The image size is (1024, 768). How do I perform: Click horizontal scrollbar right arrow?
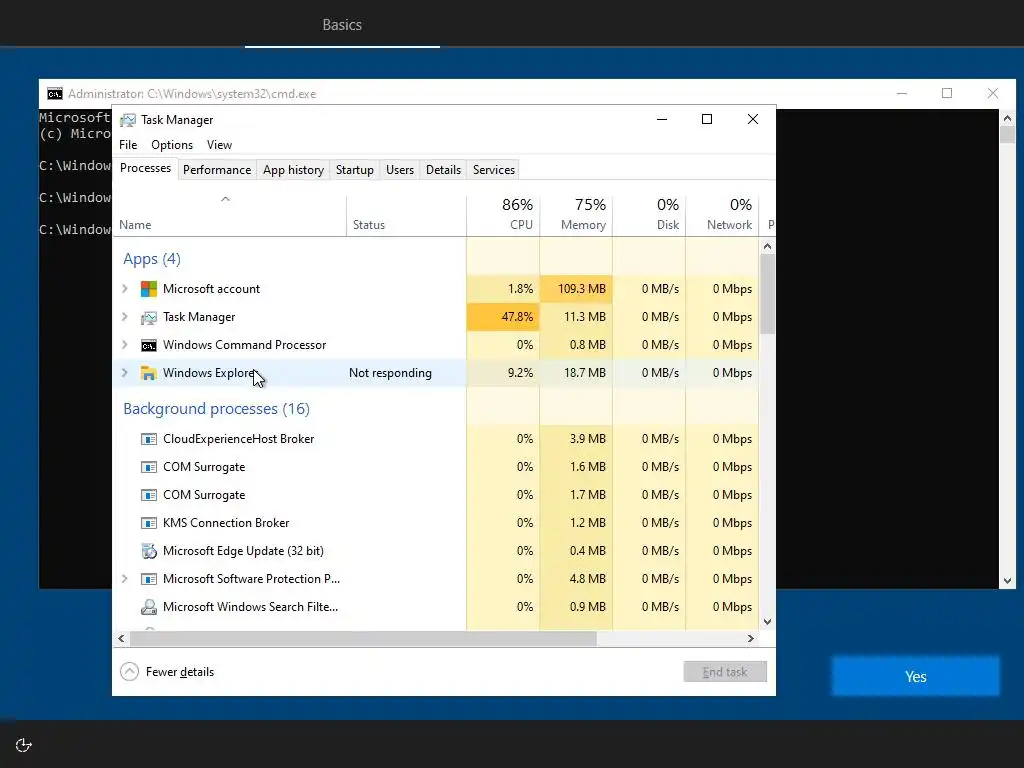(x=751, y=638)
